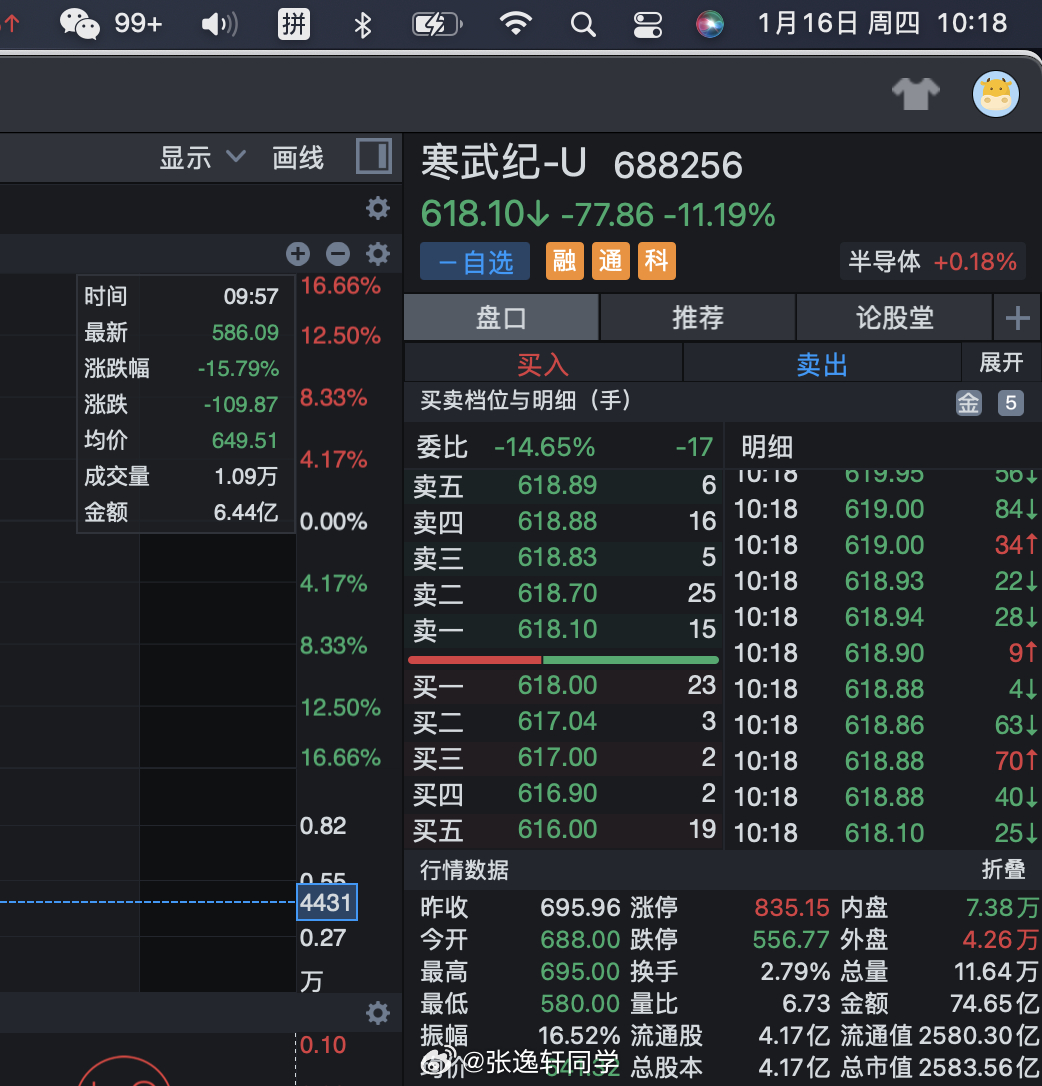This screenshot has width=1042, height=1086.
Task: Click the date and time in menu bar
Action: click(x=882, y=24)
